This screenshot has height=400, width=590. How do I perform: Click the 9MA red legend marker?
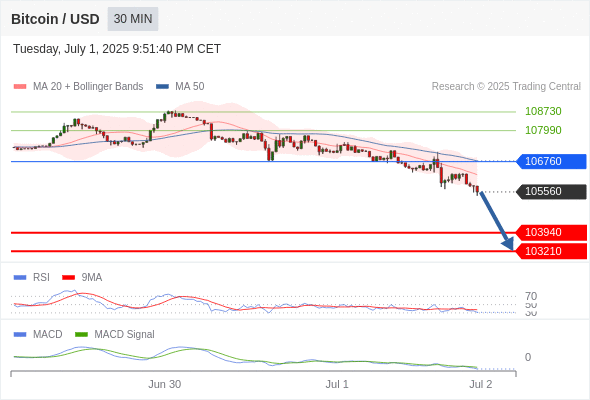(x=68, y=278)
